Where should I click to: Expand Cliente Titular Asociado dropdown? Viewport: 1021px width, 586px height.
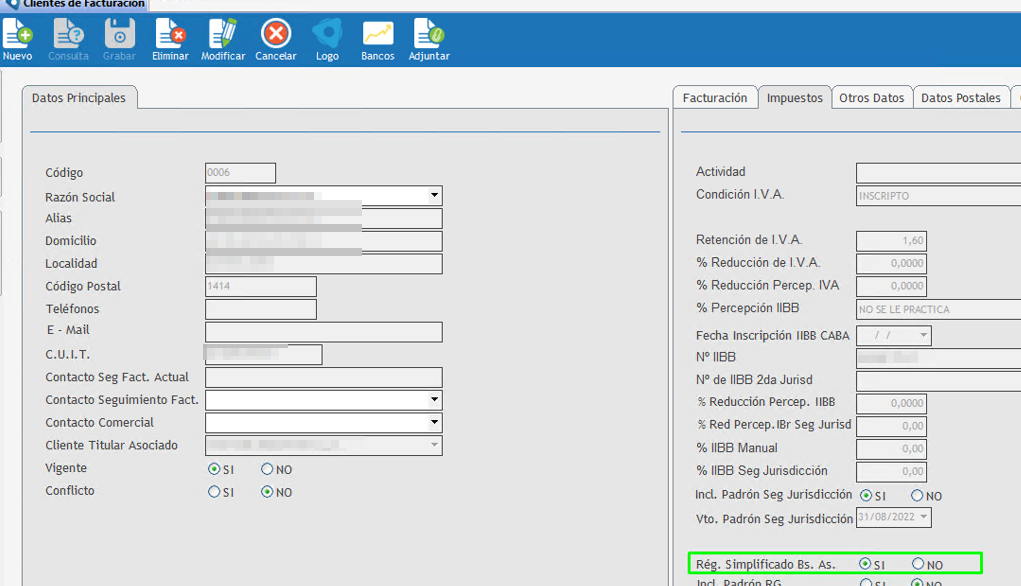pos(434,445)
